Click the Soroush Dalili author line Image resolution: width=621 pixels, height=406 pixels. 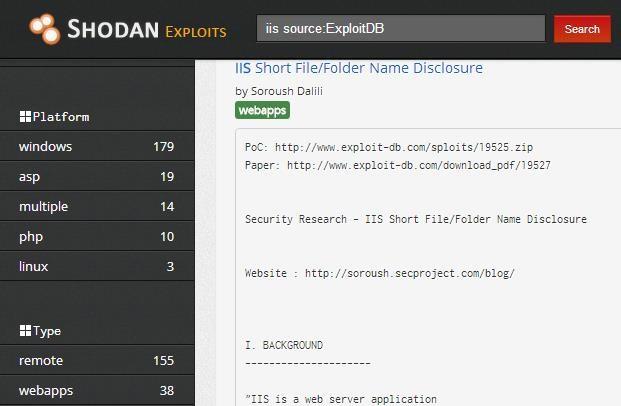279,91
